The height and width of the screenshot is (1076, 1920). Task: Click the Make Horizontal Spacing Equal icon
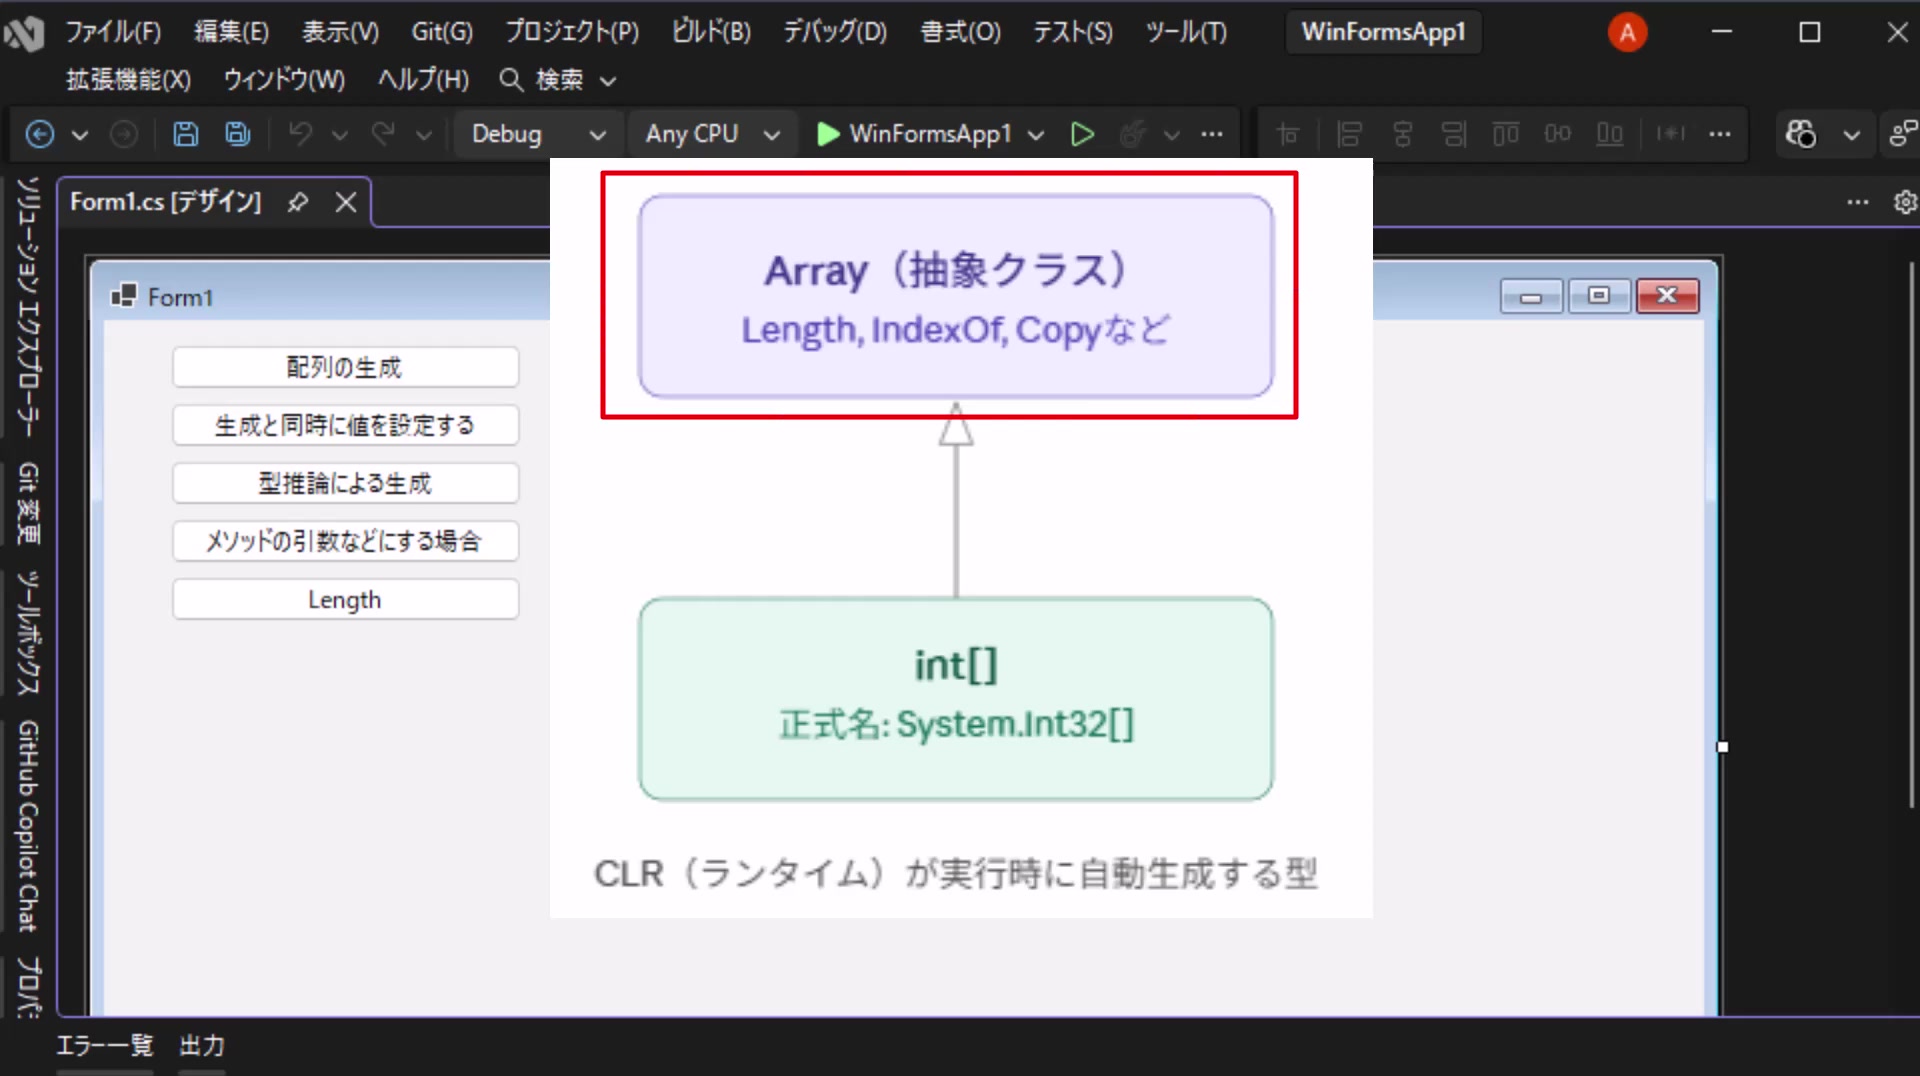tap(1671, 134)
